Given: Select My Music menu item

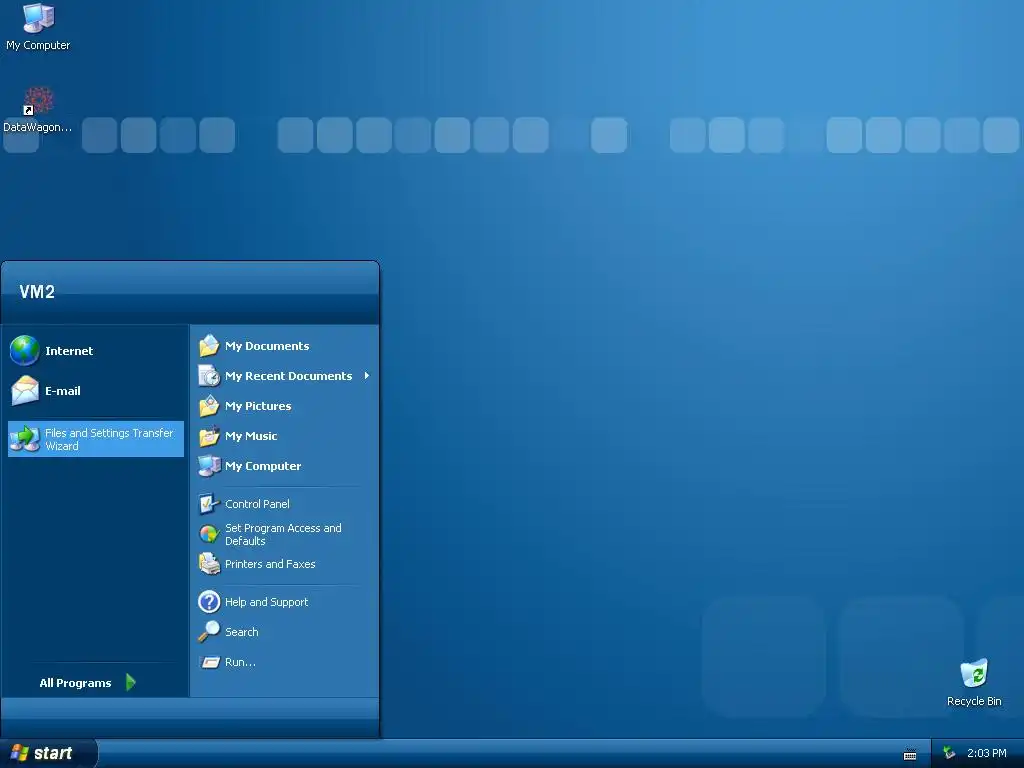Looking at the screenshot, I should [285, 436].
